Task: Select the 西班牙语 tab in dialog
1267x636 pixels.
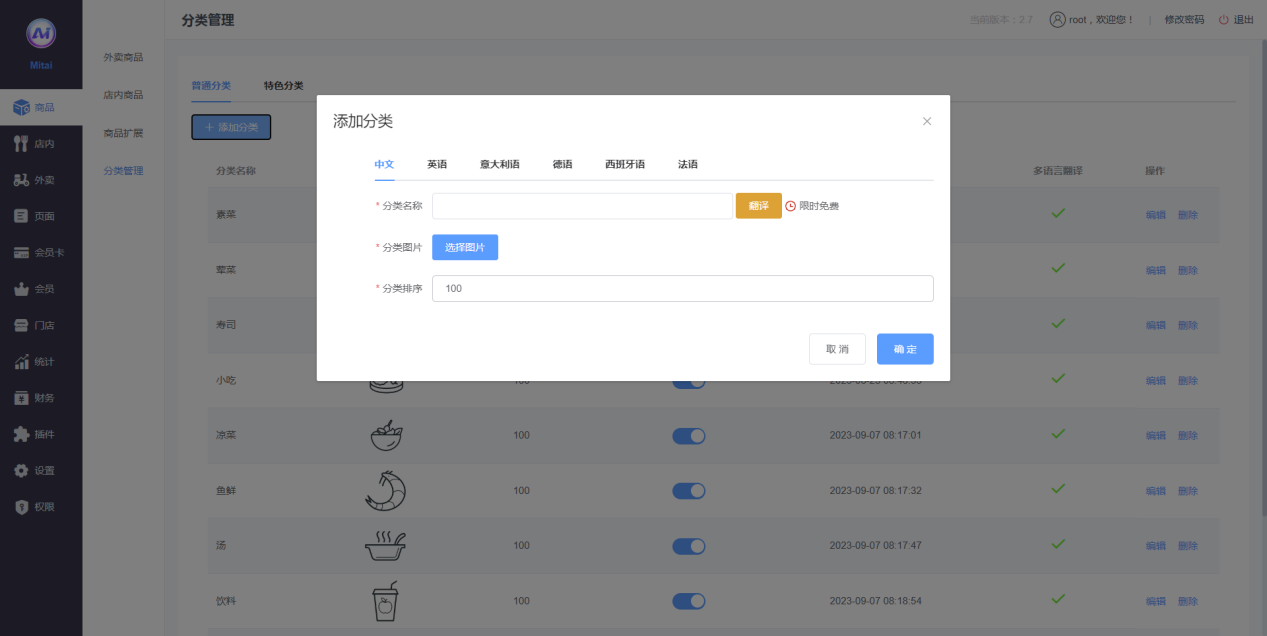Action: pos(625,164)
